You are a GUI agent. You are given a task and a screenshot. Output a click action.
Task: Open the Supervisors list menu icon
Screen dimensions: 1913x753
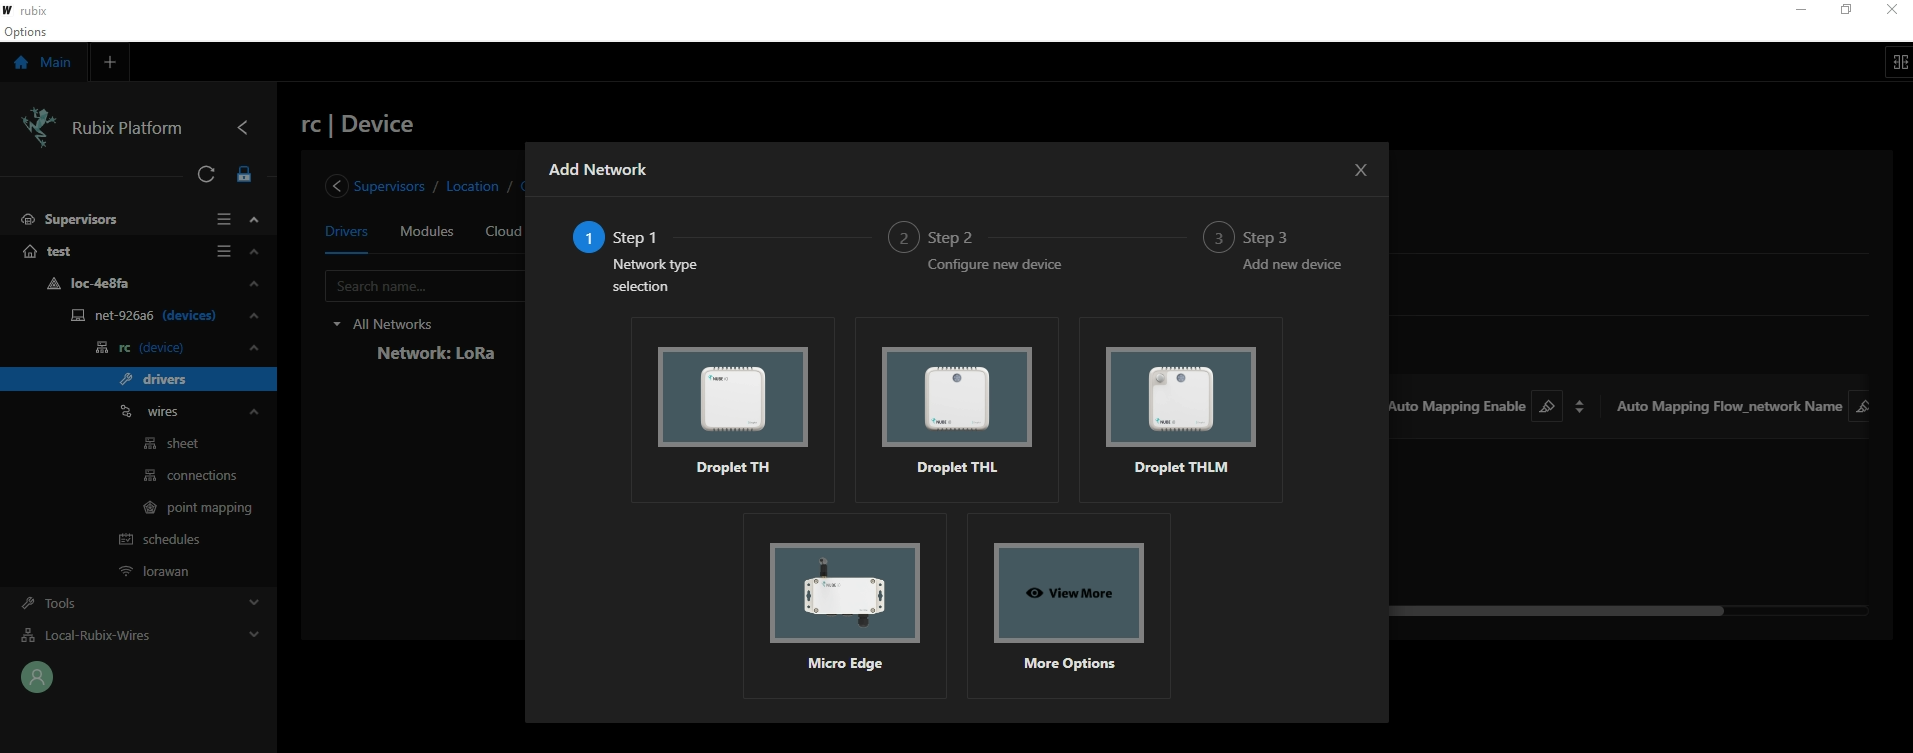[x=224, y=219]
